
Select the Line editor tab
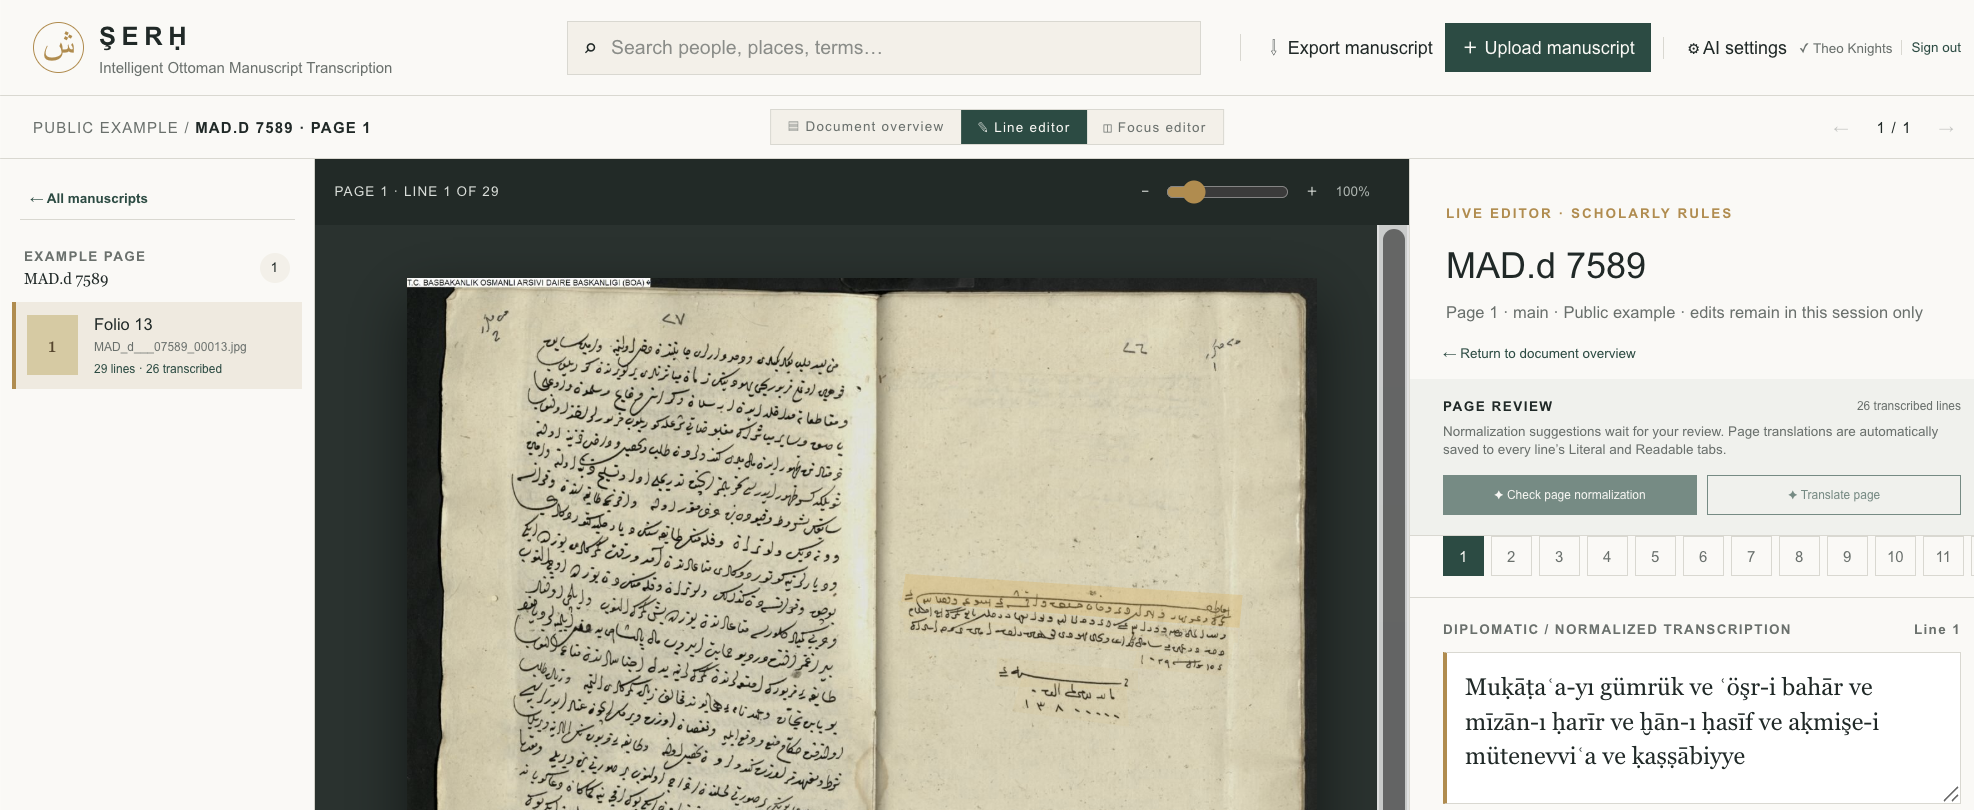point(1024,127)
